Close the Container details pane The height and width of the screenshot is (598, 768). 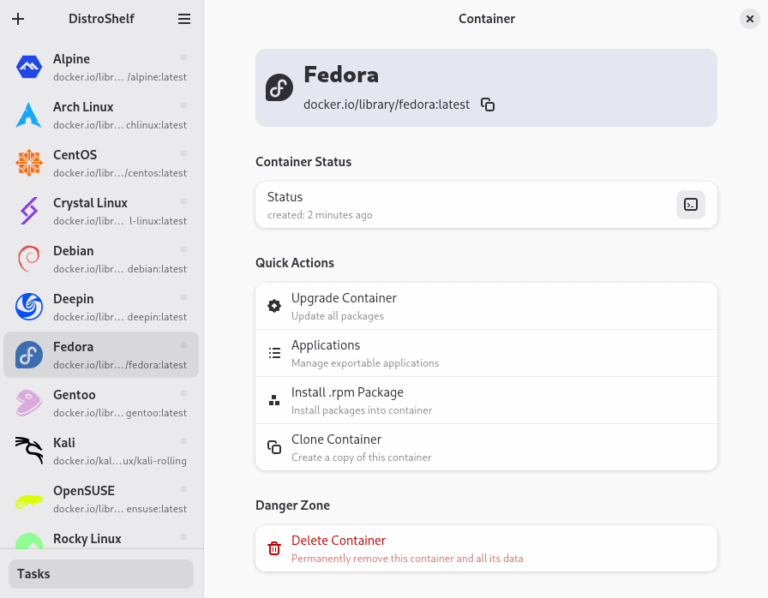749,19
